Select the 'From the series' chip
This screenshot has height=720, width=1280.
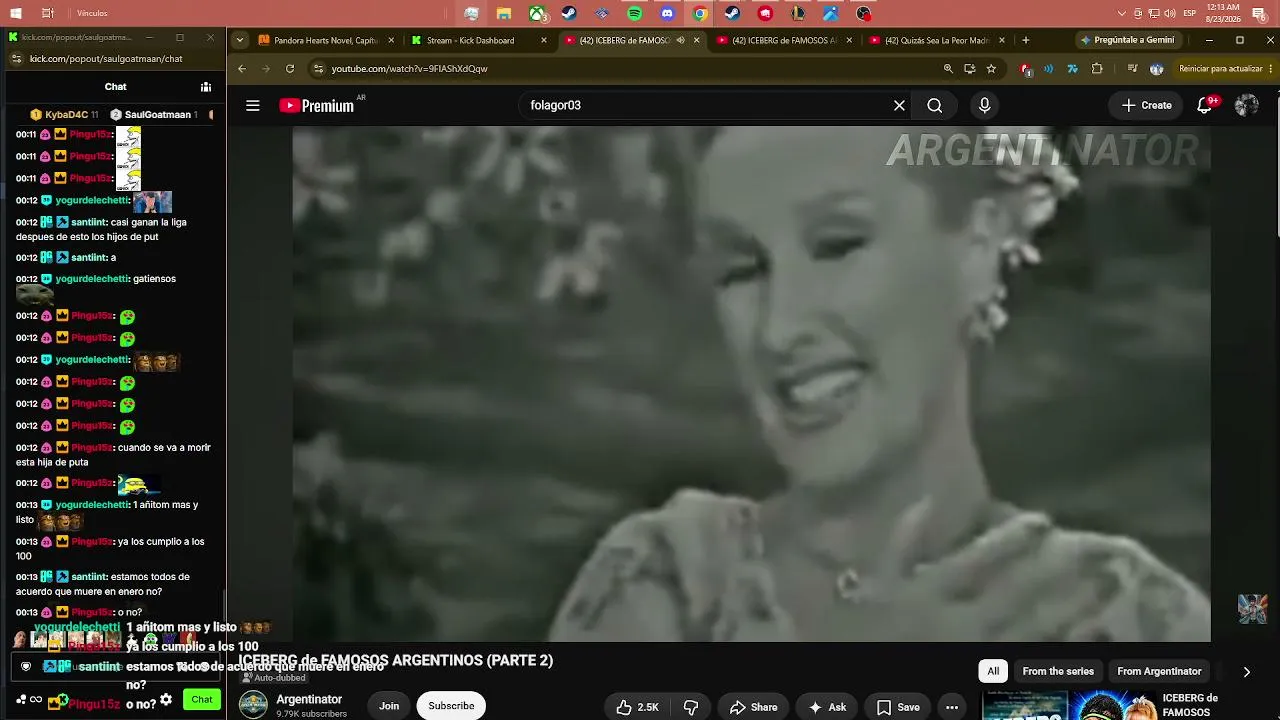click(x=1058, y=671)
